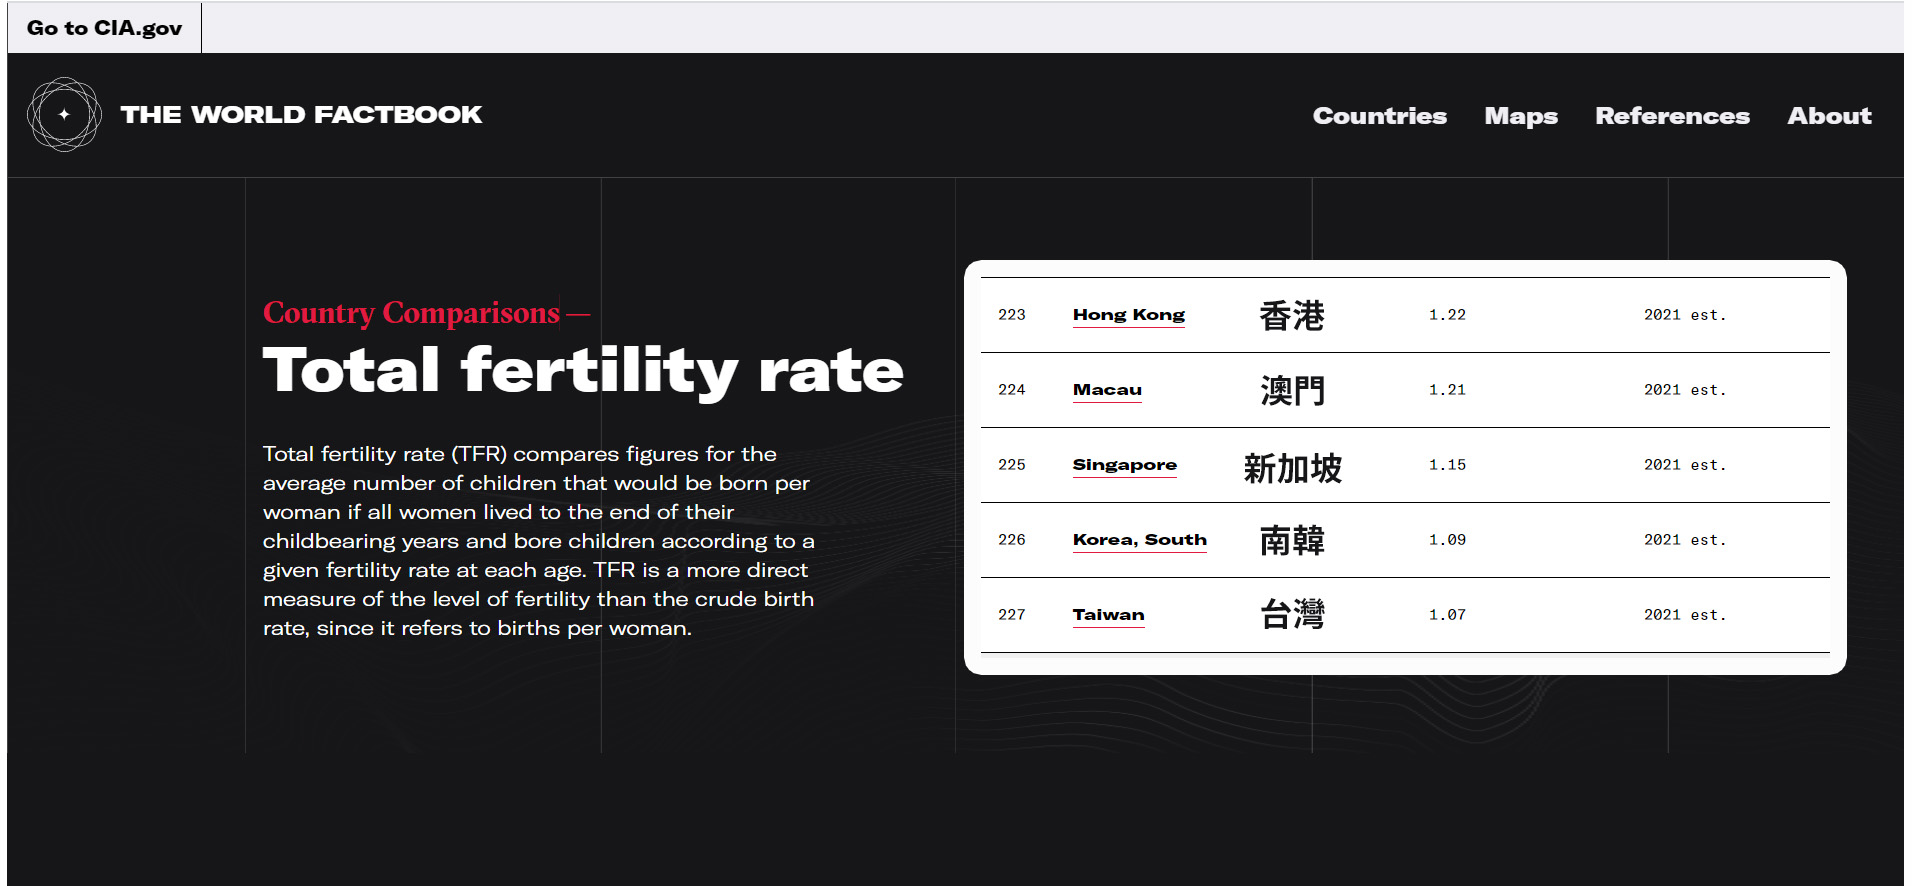The width and height of the screenshot is (1920, 886).
Task: Click the Chinese label 新加坡
Action: tap(1292, 468)
